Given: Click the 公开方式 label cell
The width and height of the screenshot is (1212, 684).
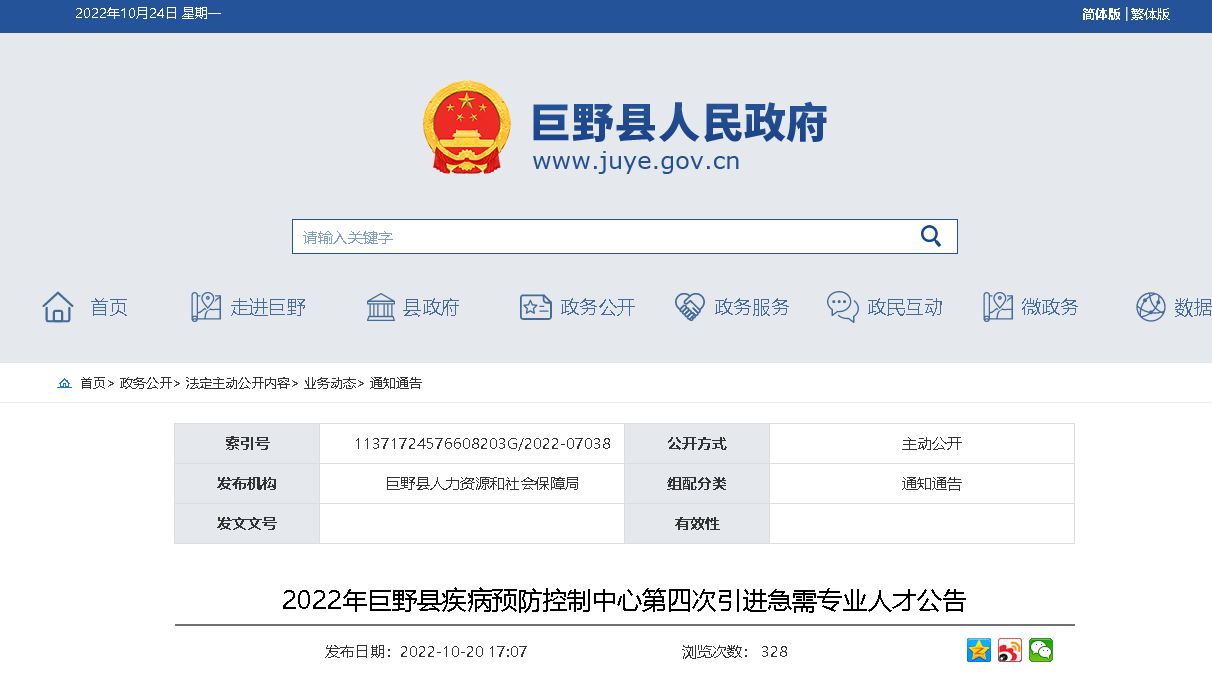Looking at the screenshot, I should (697, 444).
